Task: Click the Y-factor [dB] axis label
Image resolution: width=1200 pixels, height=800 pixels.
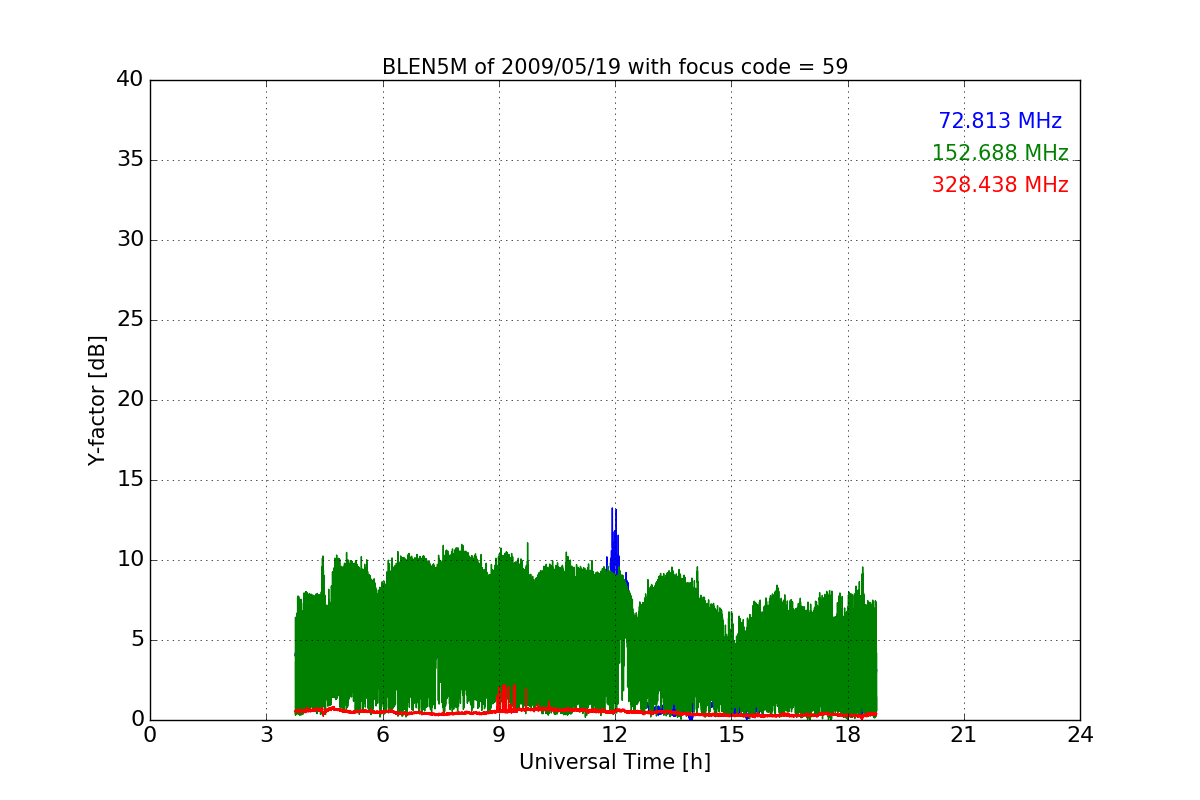Action: click(97, 400)
